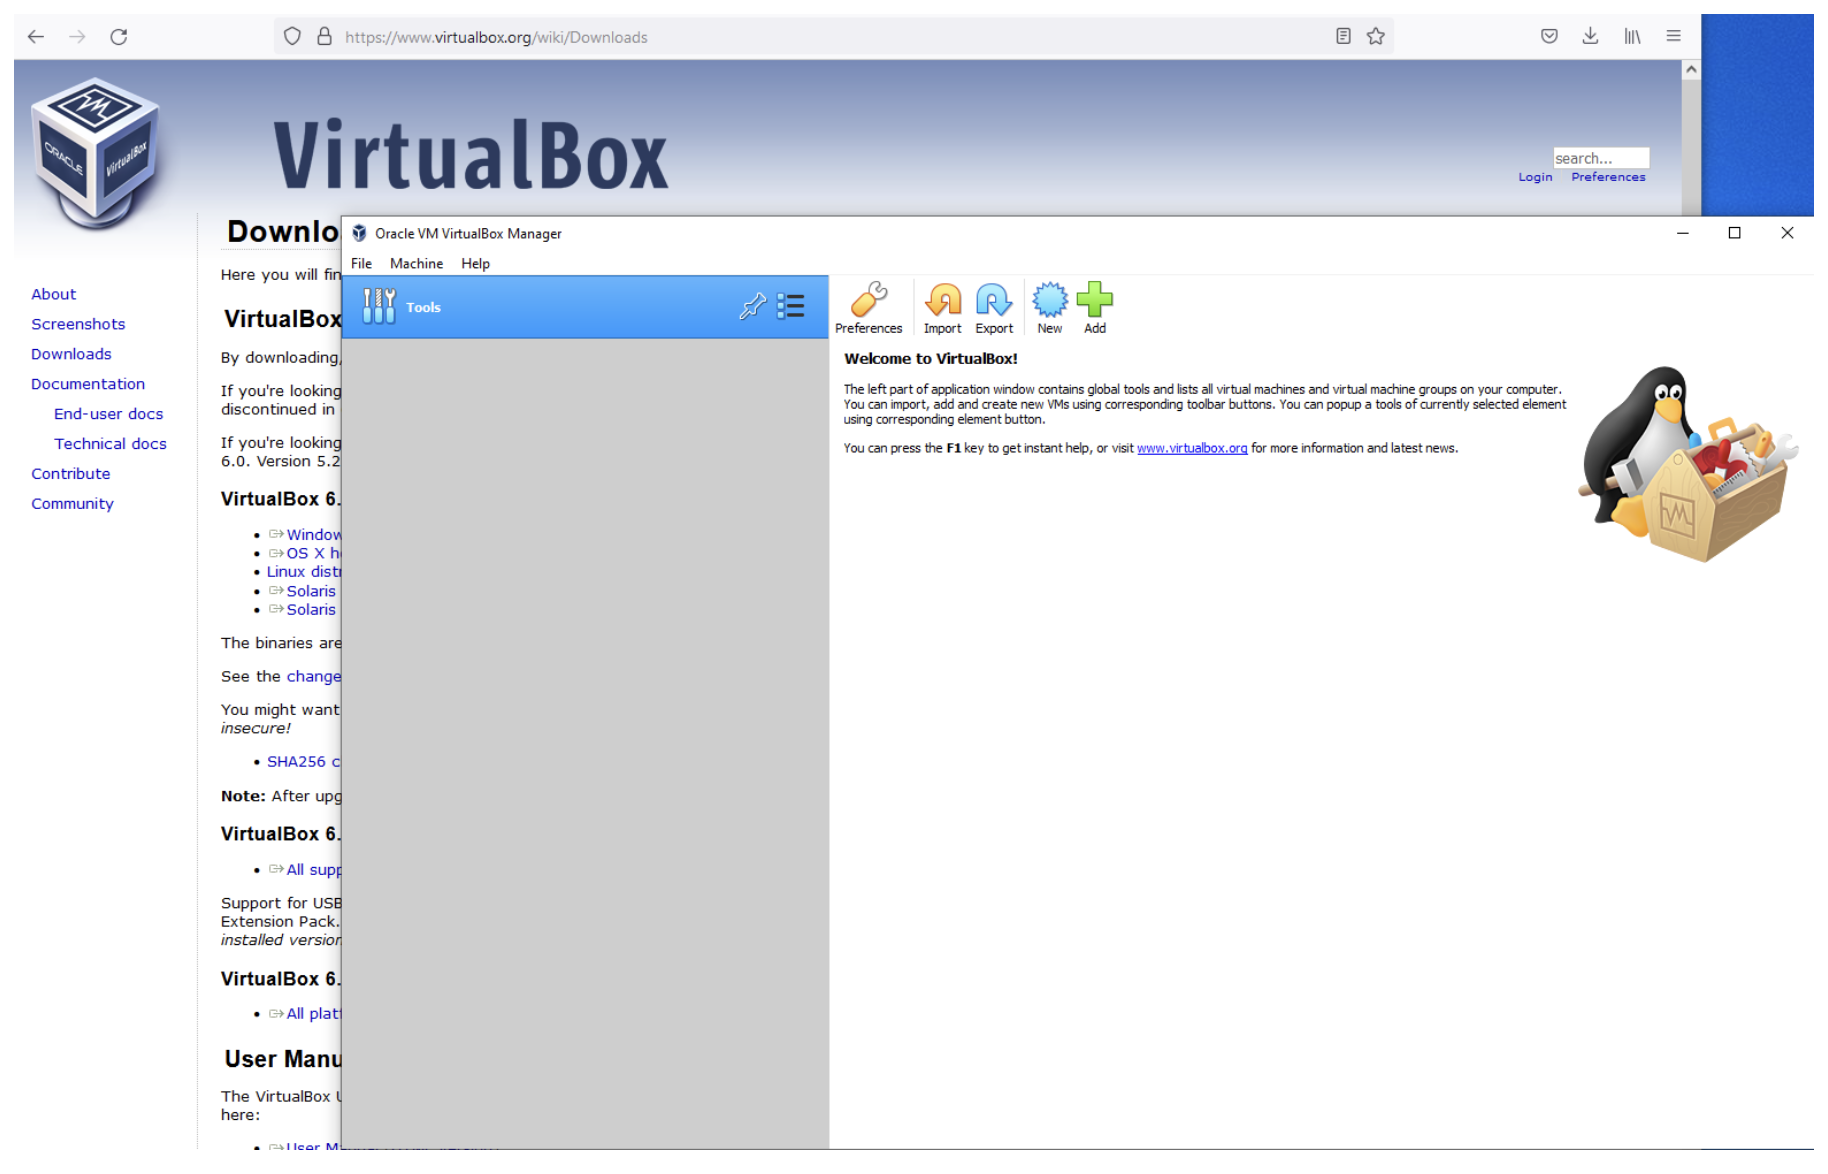This screenshot has width=1828, height=1174.
Task: Click the Export appliance icon
Action: (x=993, y=306)
